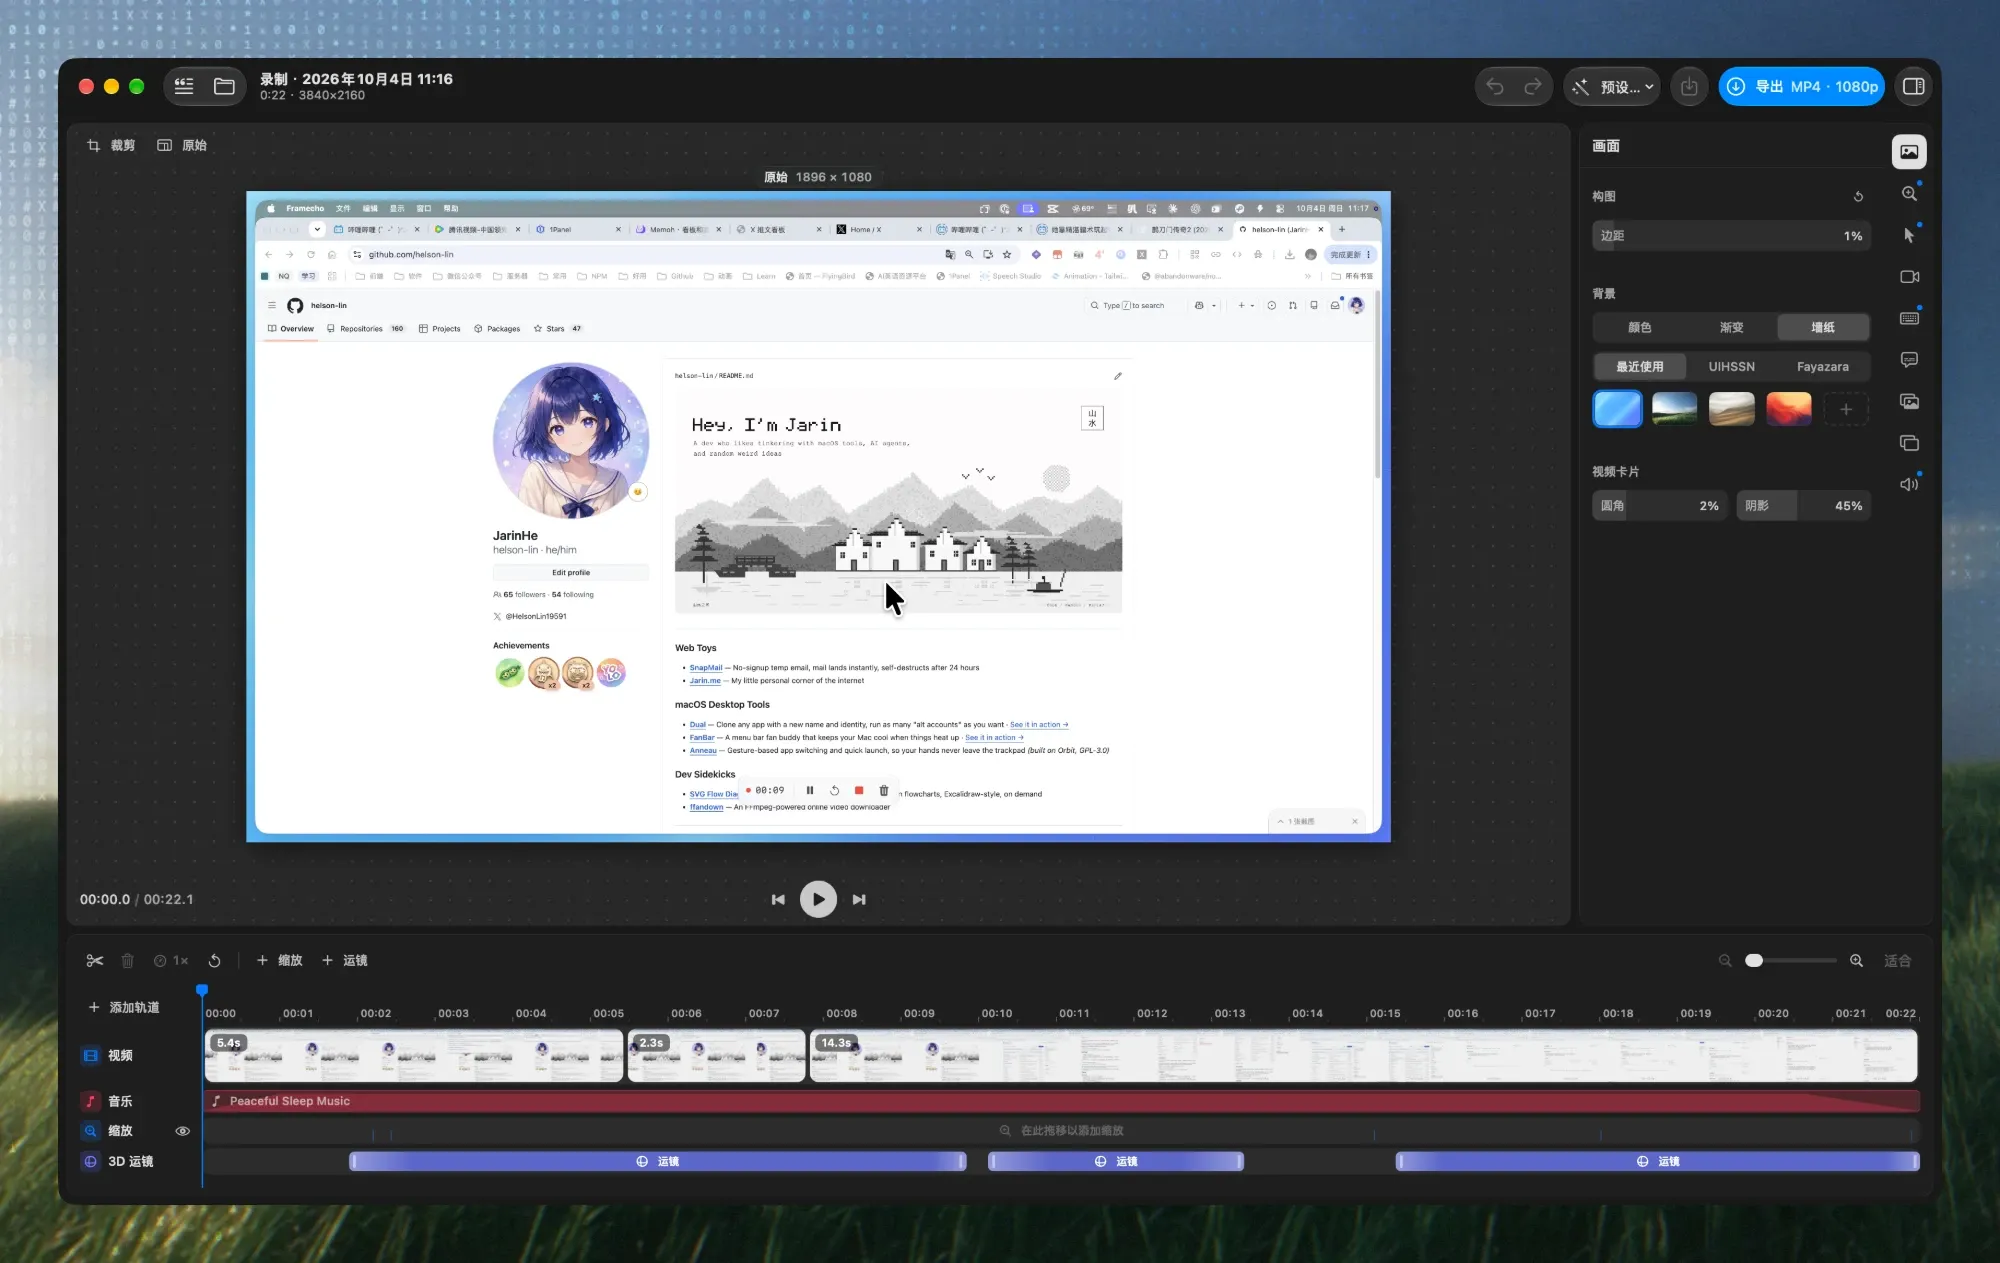Select the scissors split tool

point(95,960)
